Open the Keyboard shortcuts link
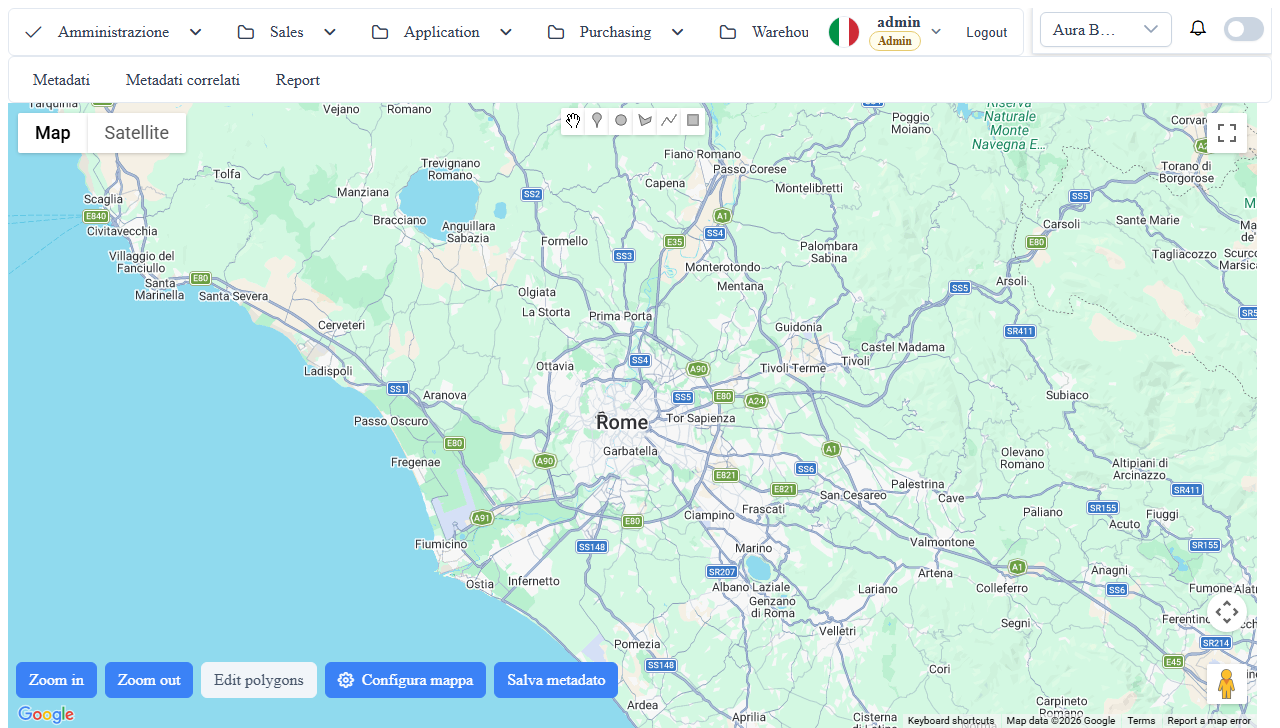The width and height of the screenshot is (1280, 728). click(951, 721)
